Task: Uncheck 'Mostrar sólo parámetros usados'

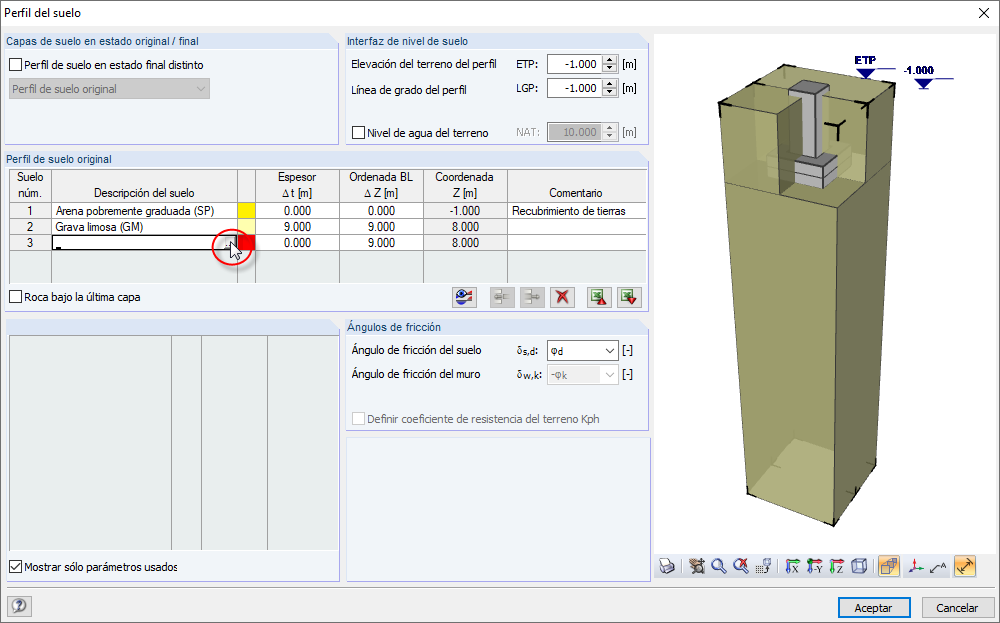Action: 15,566
